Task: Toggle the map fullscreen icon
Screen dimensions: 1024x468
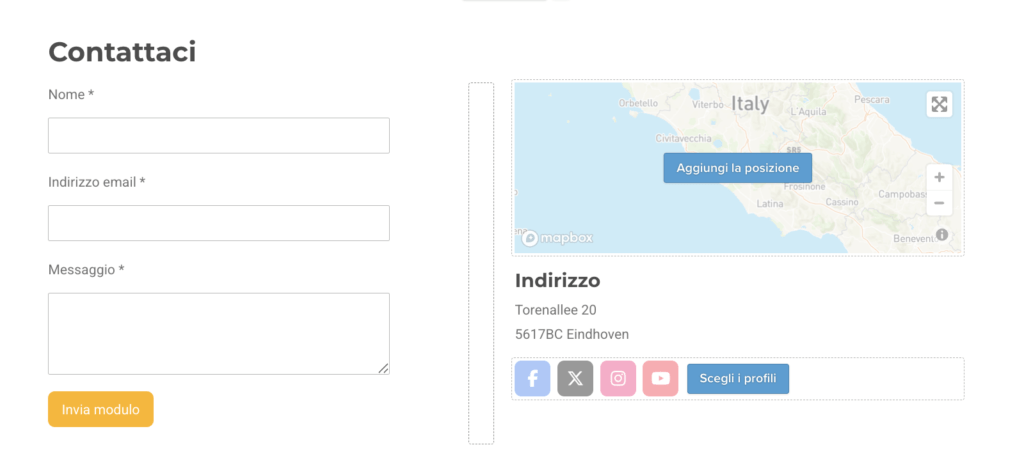Action: (939, 105)
